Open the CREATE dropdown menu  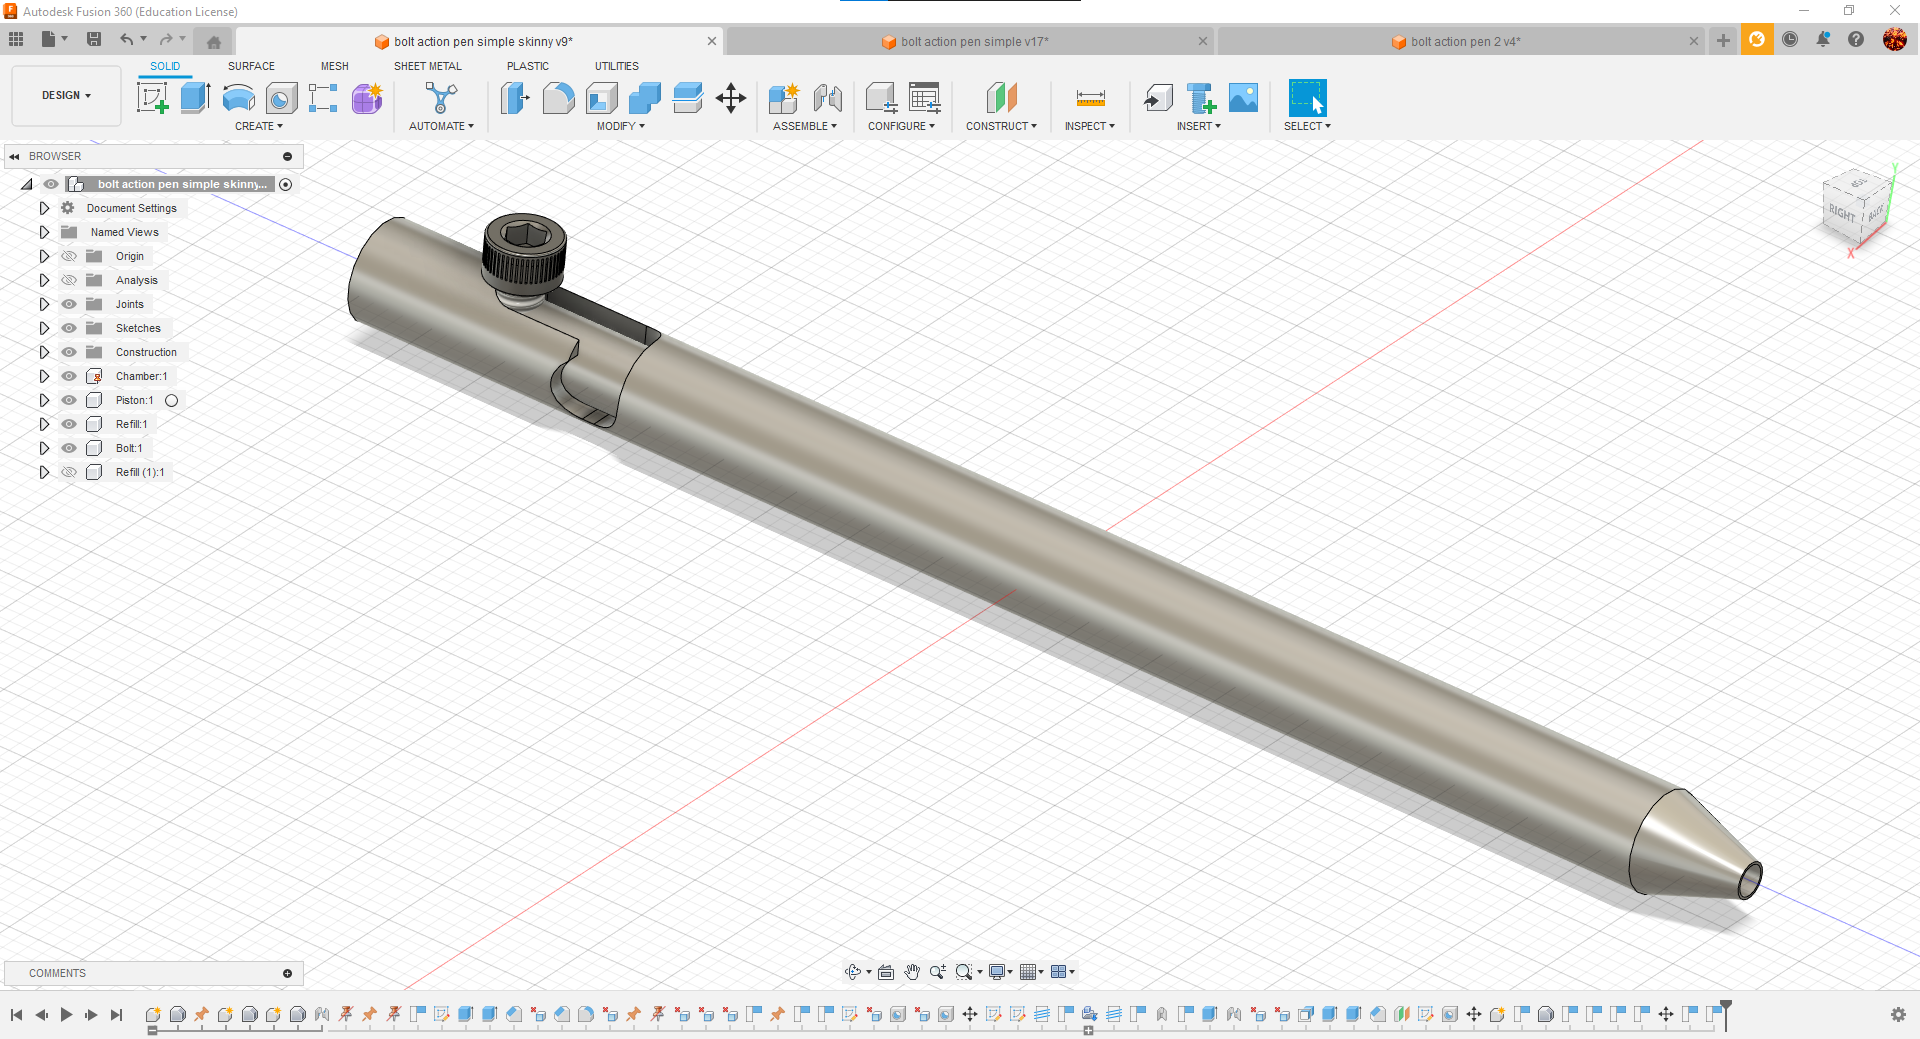[x=259, y=126]
